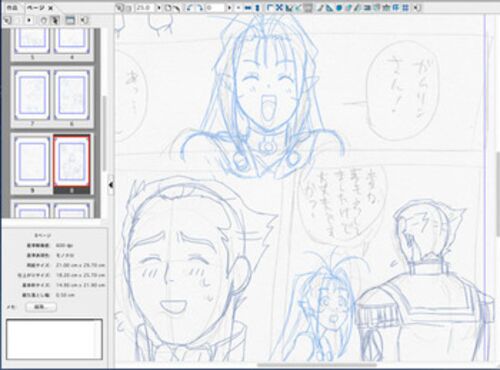Click the rotate counterclockwise arrow icon
500x370 pixels.
[189, 8]
